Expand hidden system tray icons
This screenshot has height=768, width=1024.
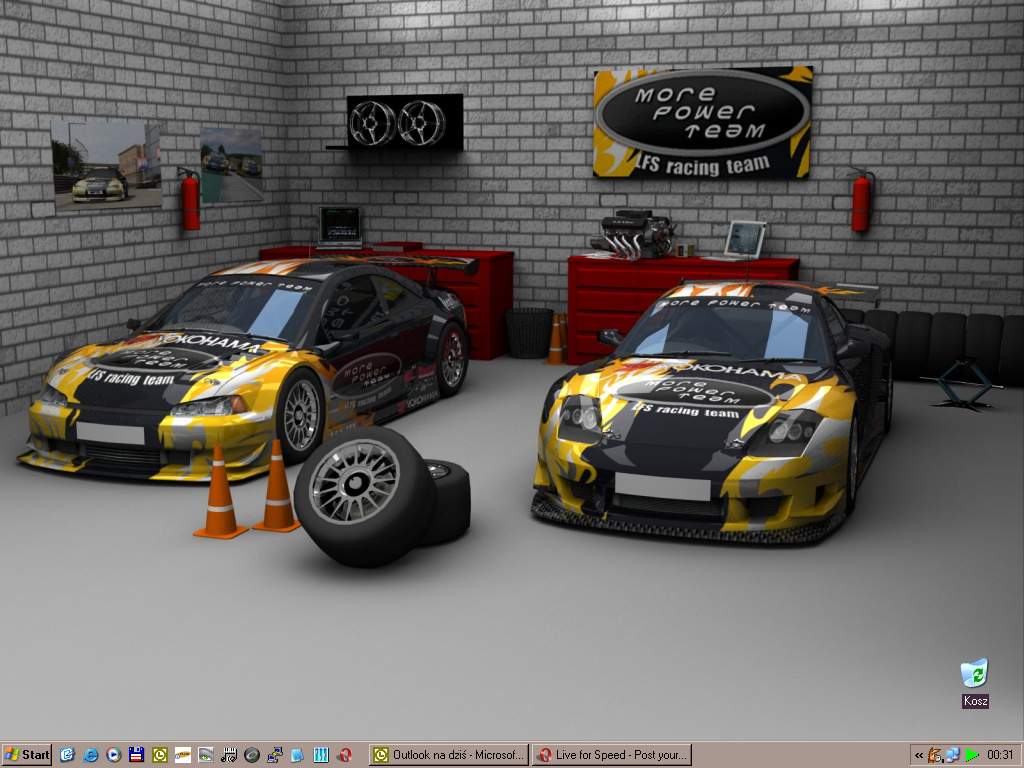pyautogui.click(x=919, y=756)
